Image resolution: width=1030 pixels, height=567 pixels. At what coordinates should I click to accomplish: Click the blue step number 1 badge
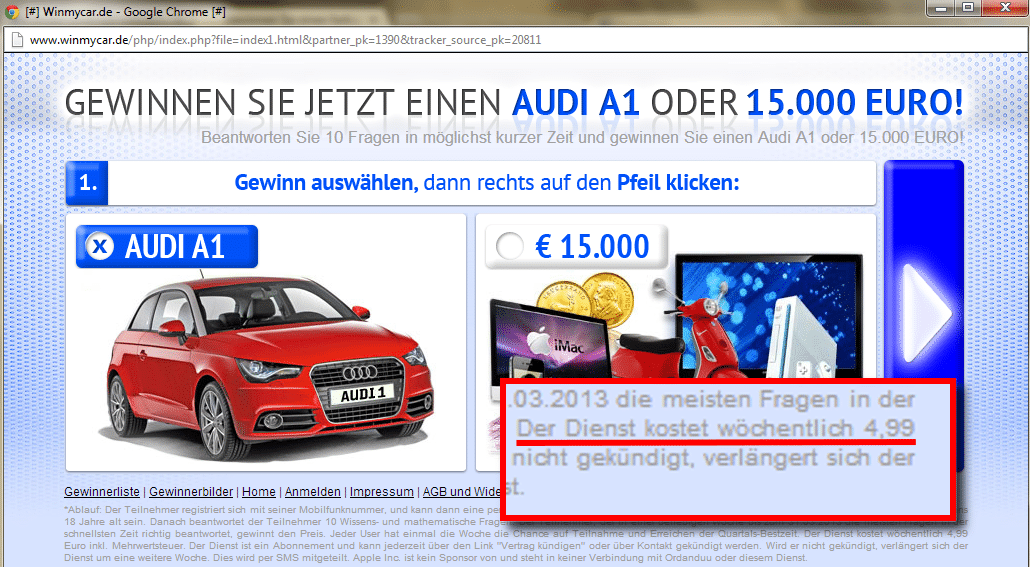[x=87, y=183]
